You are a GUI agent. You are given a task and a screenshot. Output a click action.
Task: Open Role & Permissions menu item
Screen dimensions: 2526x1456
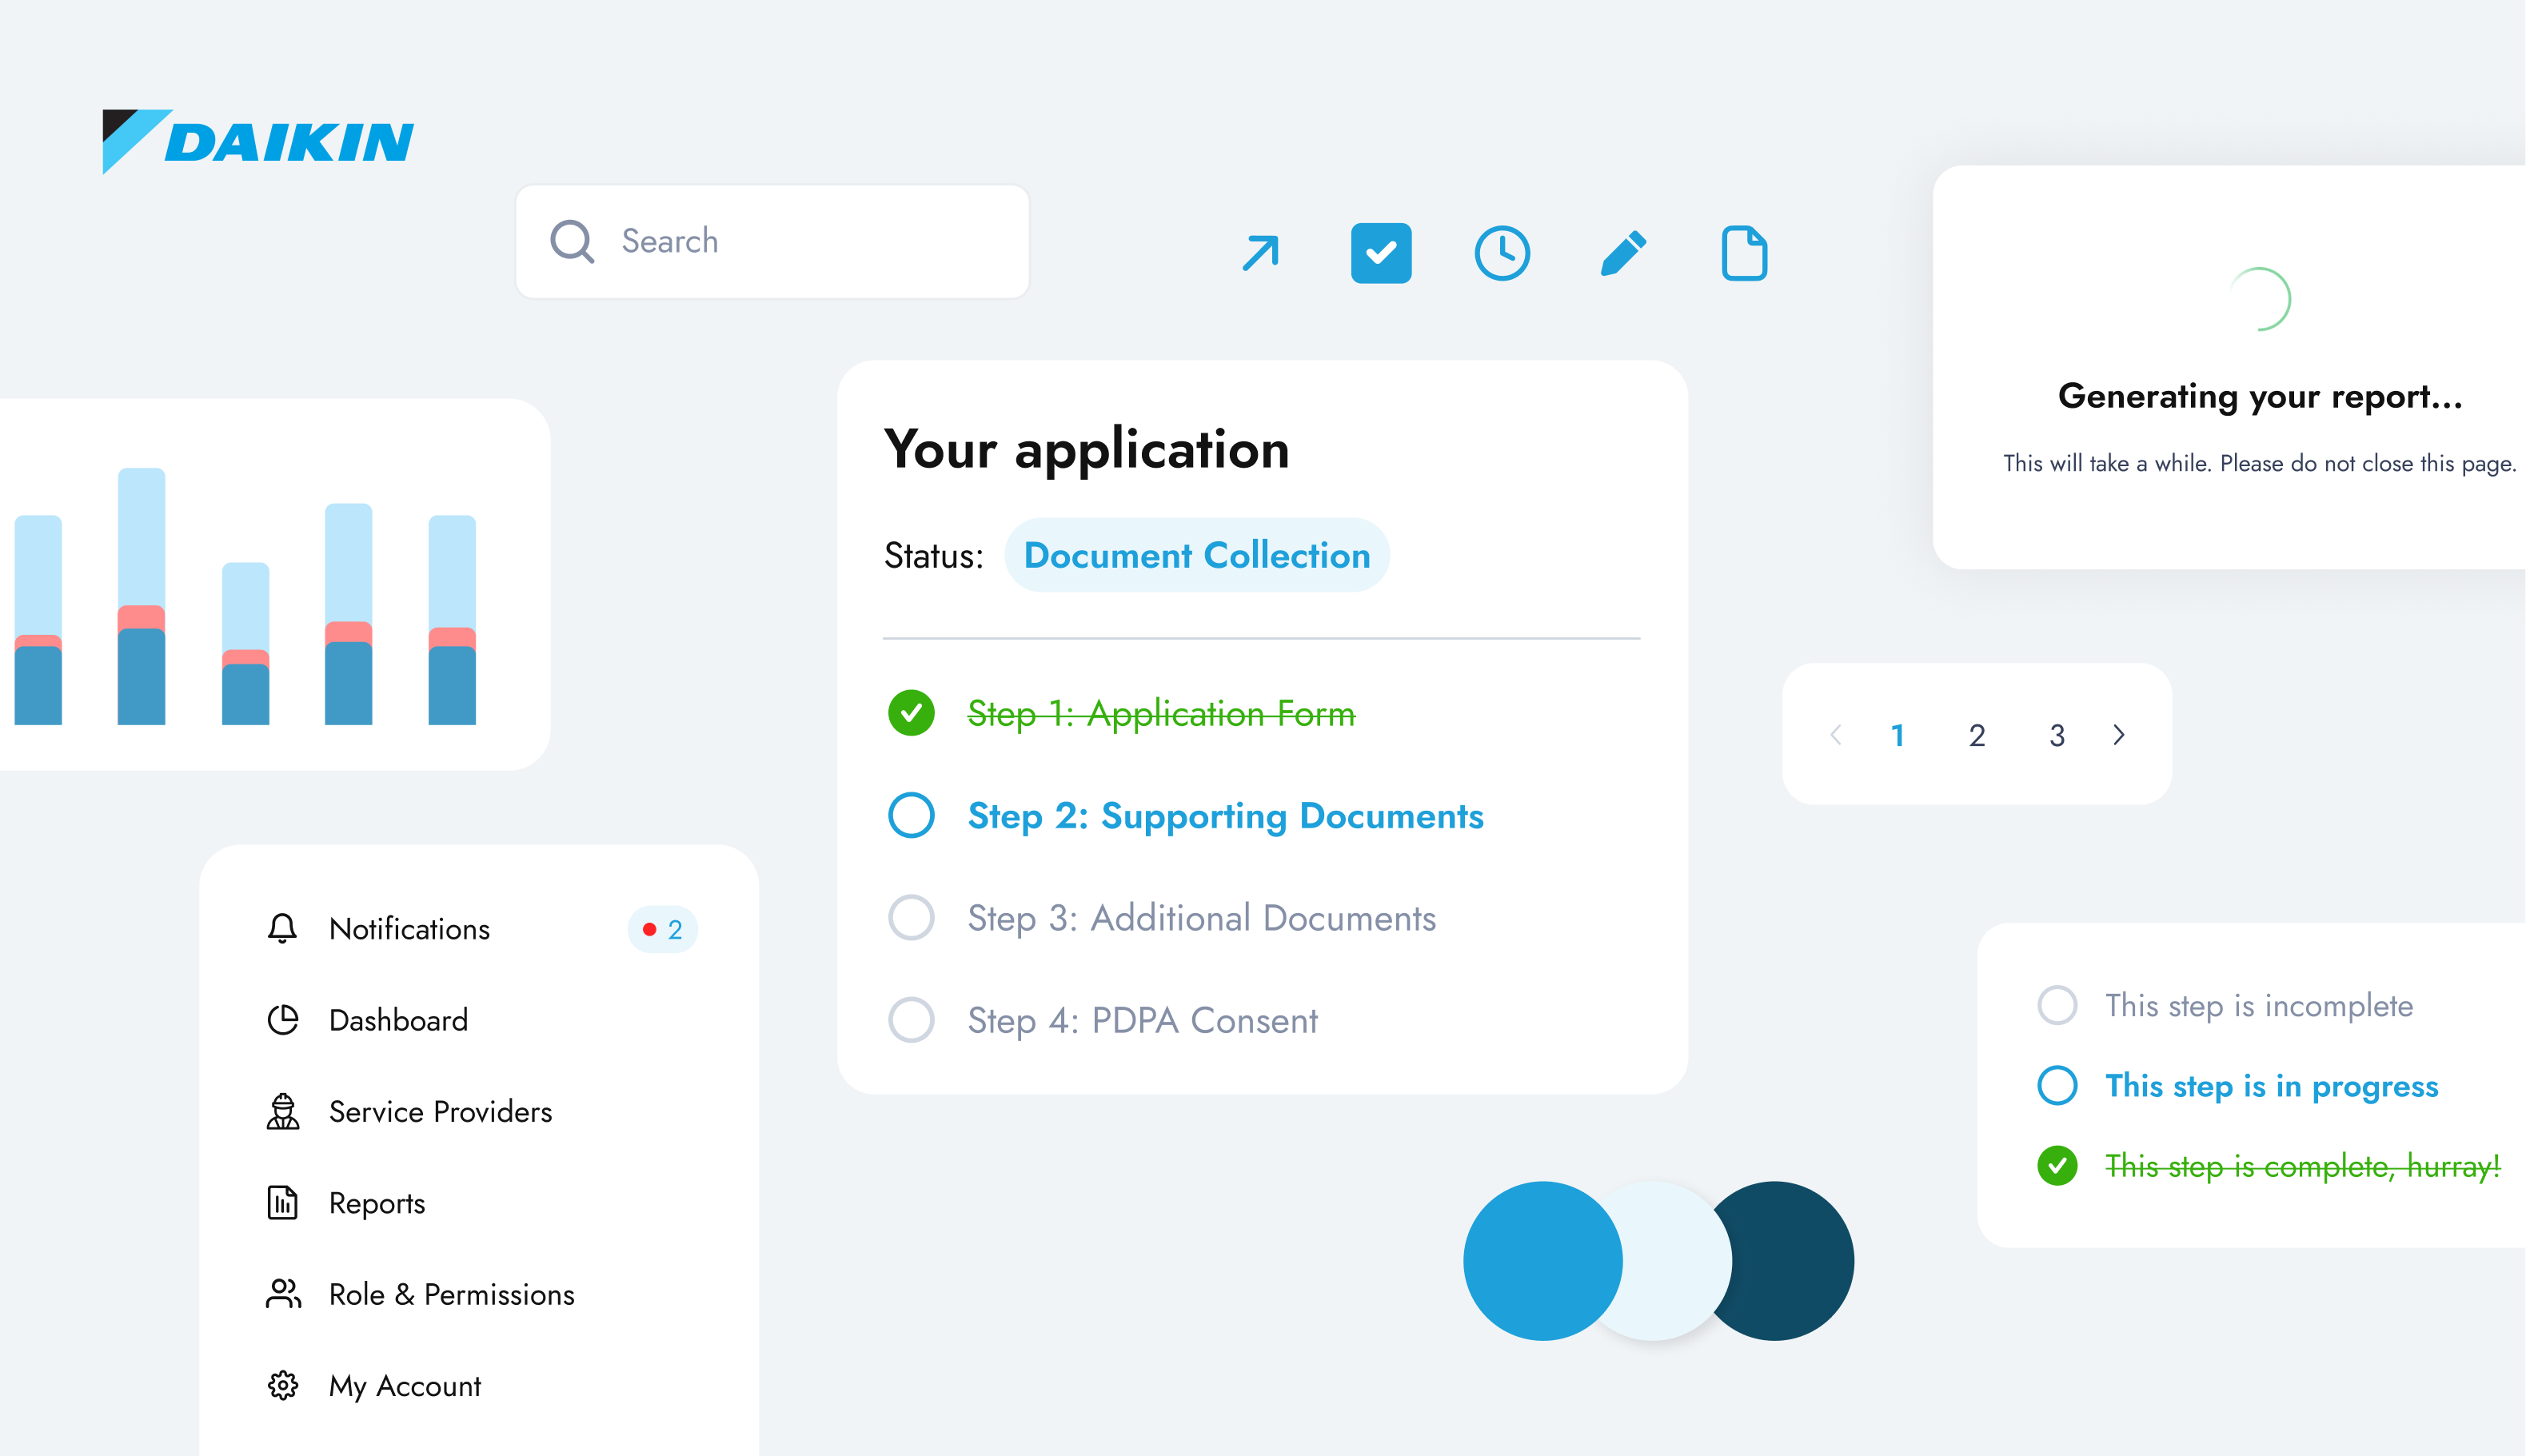451,1294
